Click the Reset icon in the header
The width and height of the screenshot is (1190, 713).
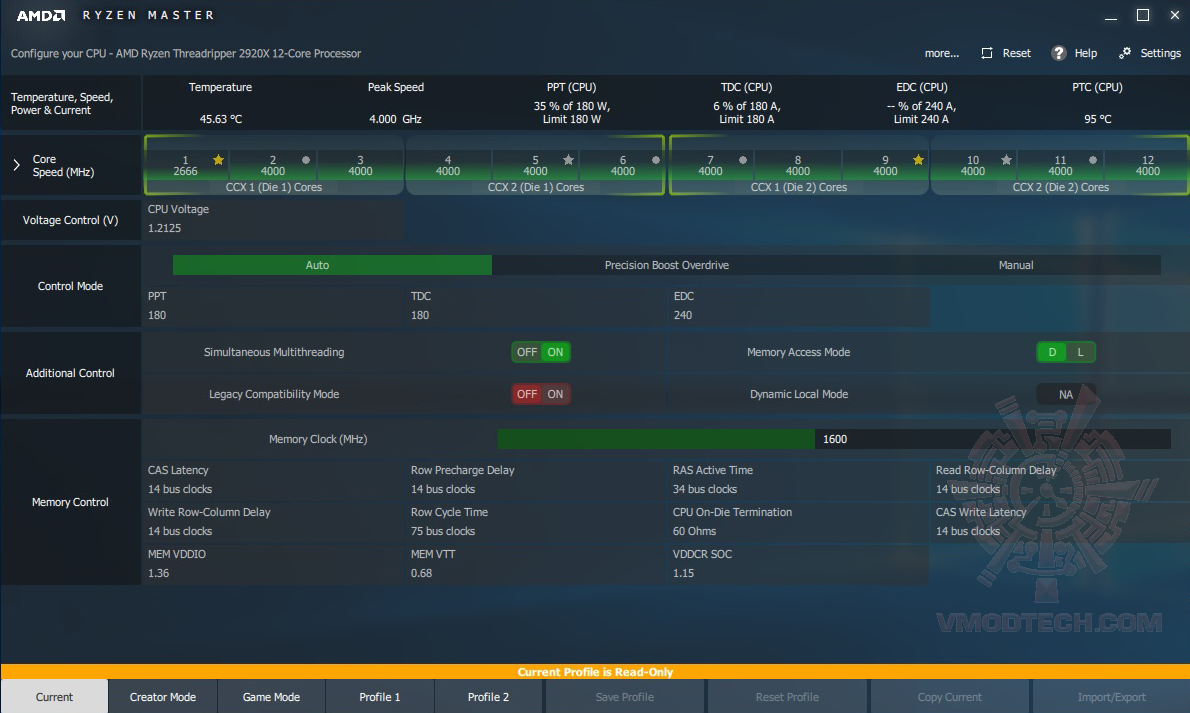[987, 53]
